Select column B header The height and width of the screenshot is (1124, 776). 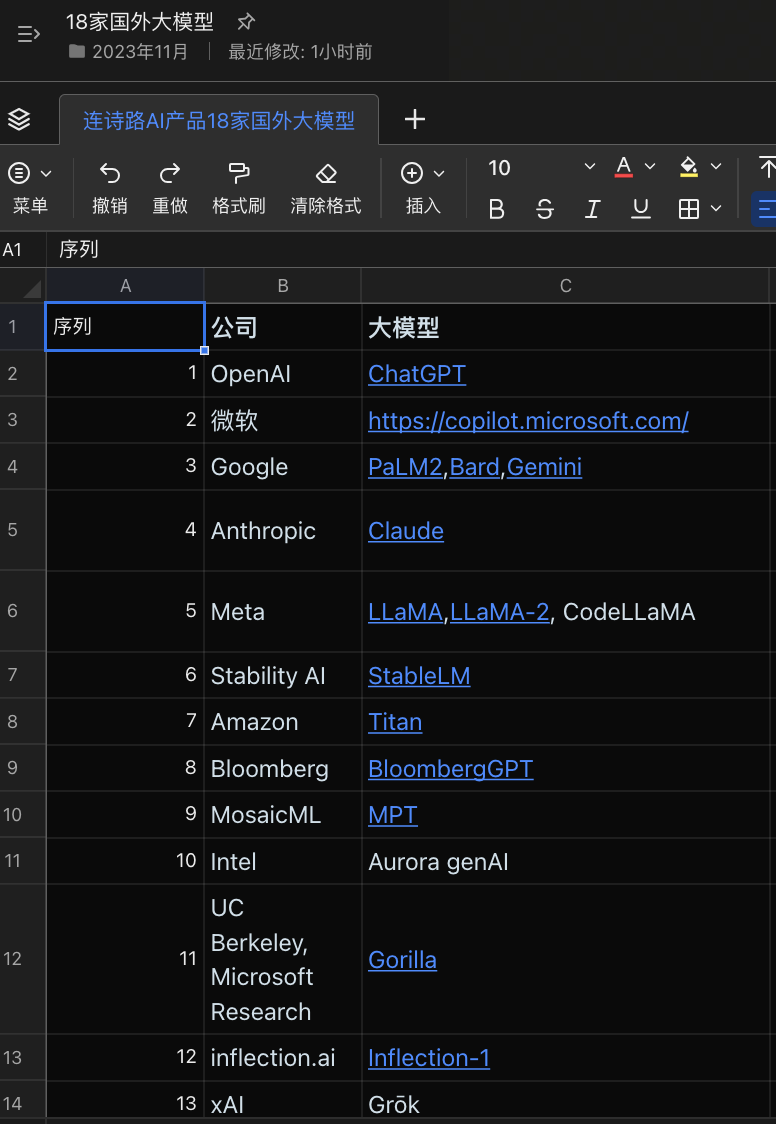pyautogui.click(x=283, y=286)
